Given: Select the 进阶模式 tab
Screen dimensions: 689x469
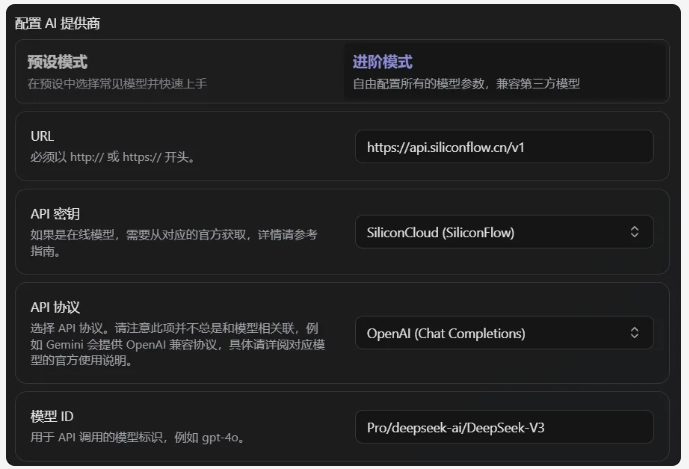Looking at the screenshot, I should pyautogui.click(x=504, y=71).
